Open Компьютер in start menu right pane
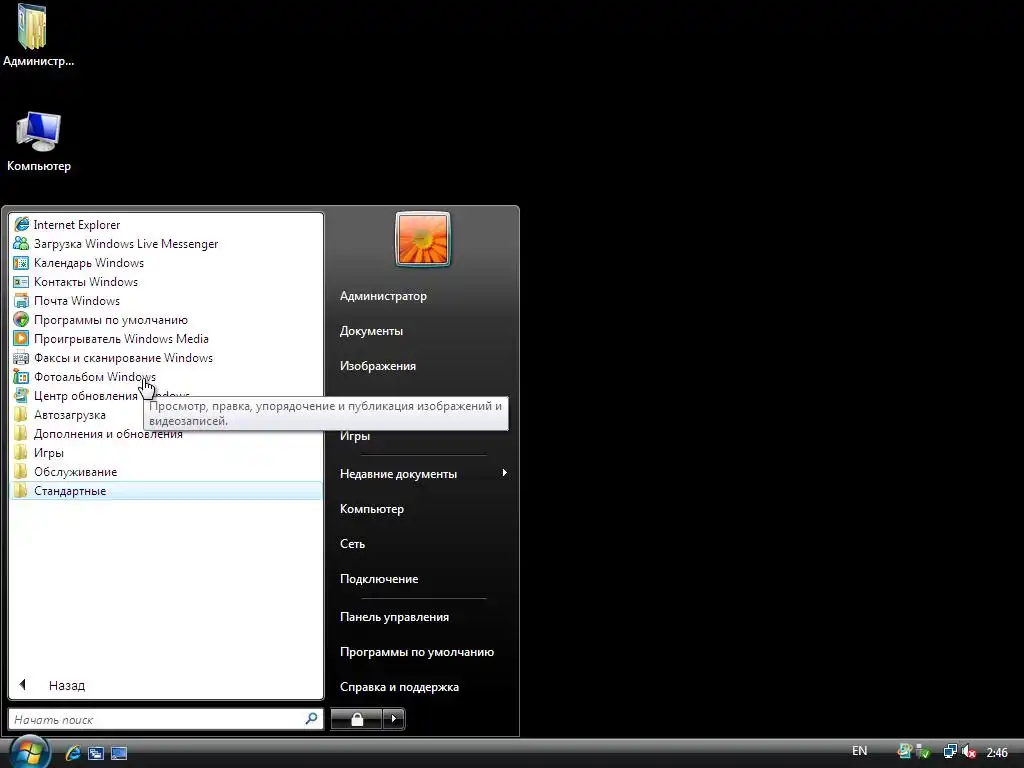 372,509
